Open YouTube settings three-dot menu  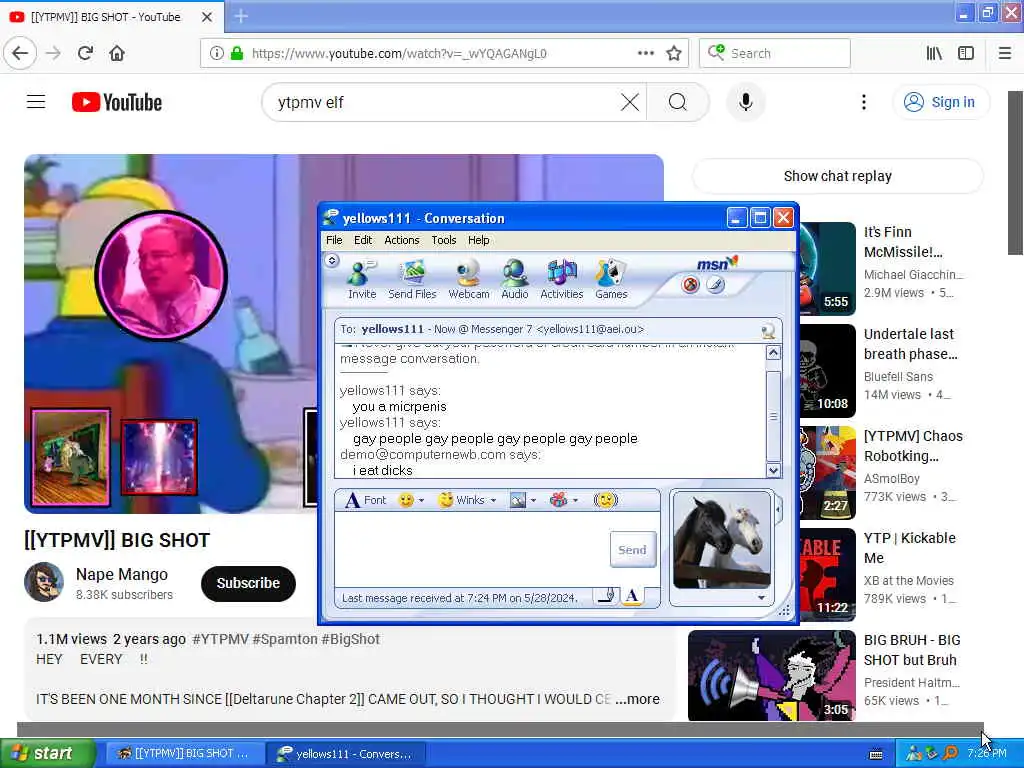(863, 102)
